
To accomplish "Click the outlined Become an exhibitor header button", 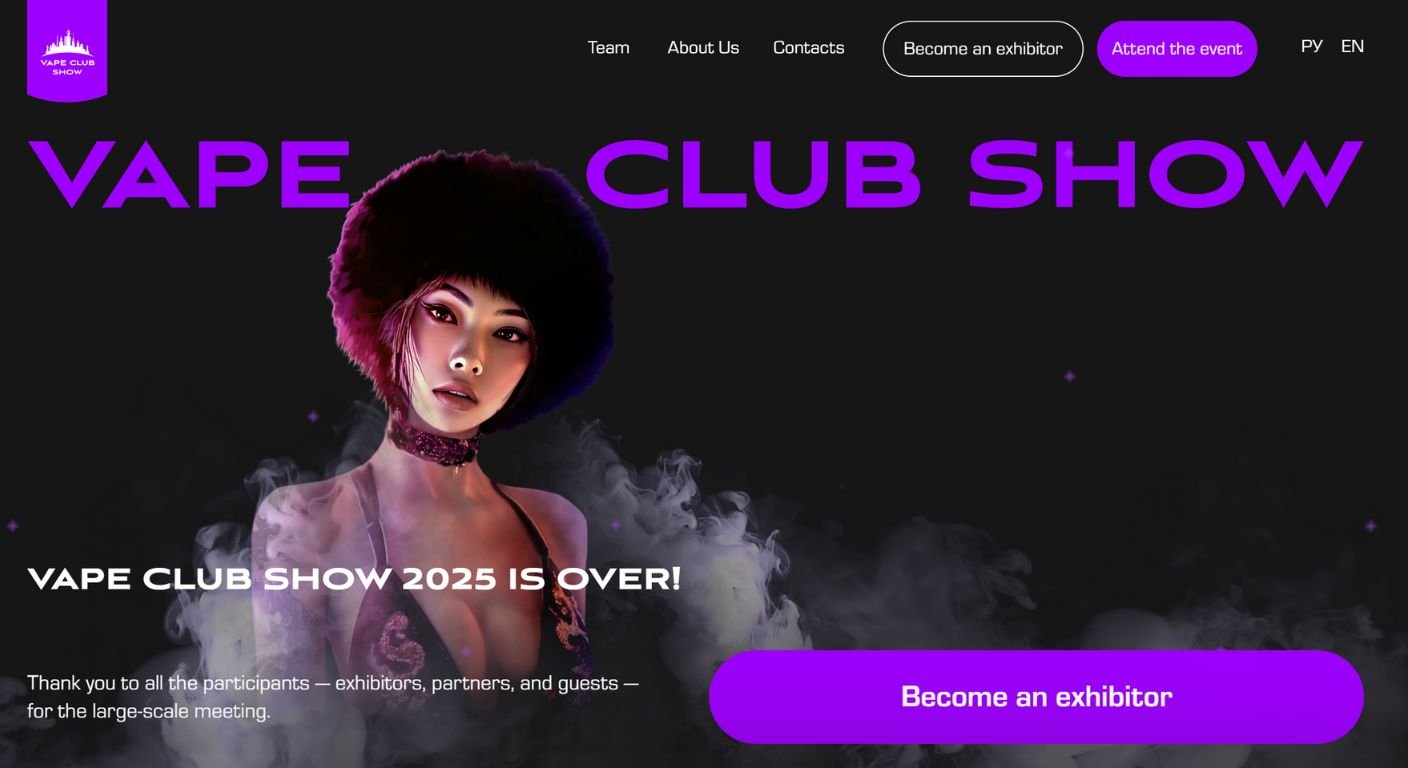I will click(983, 49).
